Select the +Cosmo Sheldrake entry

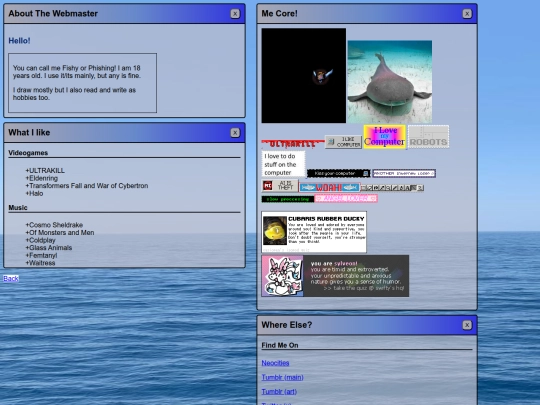tap(54, 225)
